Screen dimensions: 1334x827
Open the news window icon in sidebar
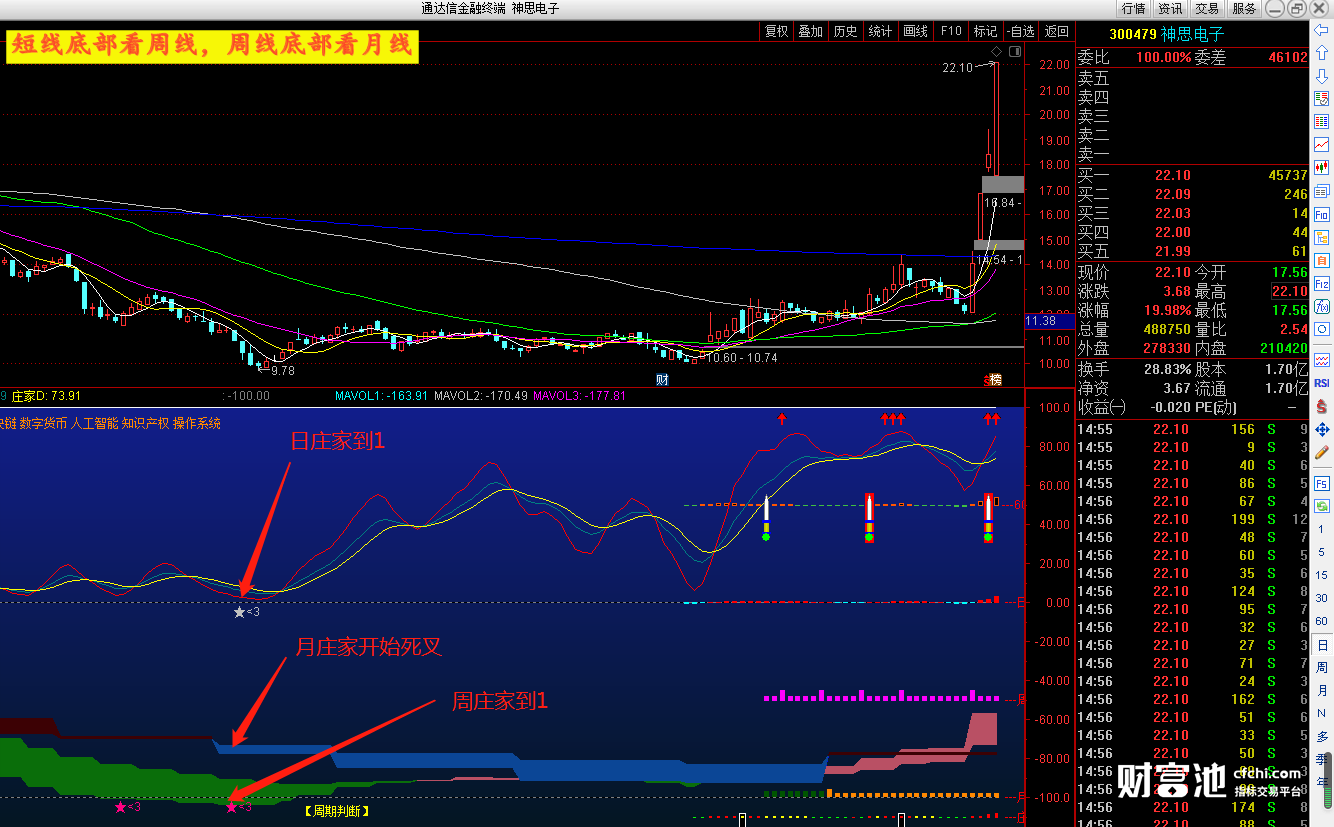point(1322,191)
